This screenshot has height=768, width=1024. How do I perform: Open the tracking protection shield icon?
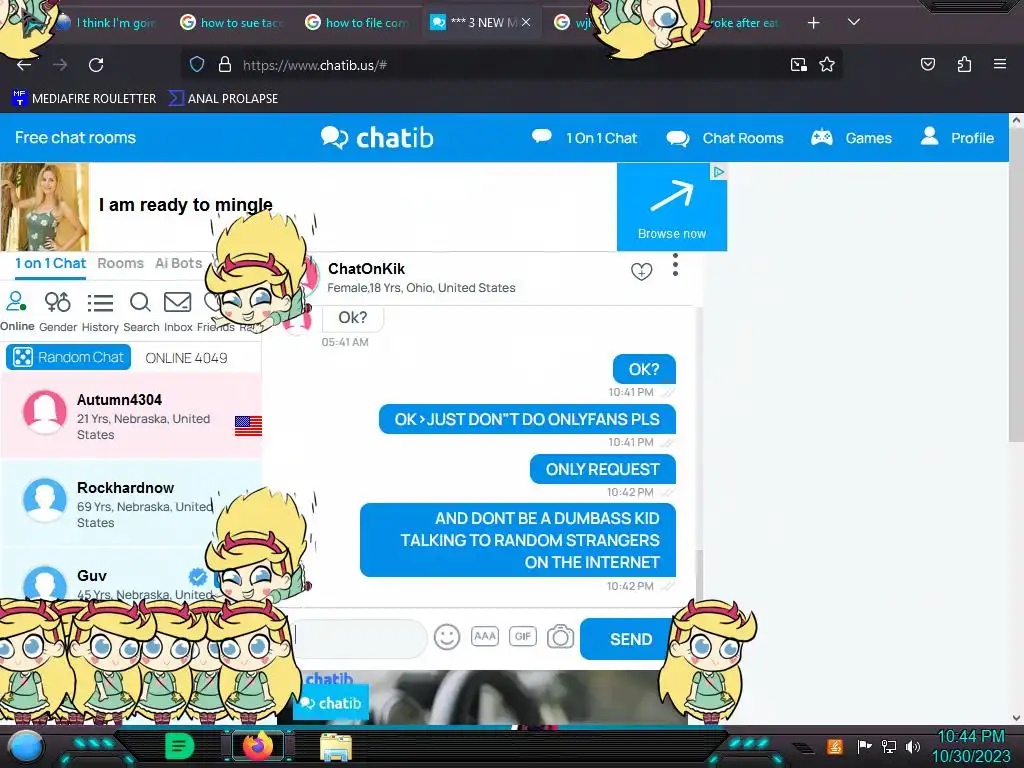(197, 64)
